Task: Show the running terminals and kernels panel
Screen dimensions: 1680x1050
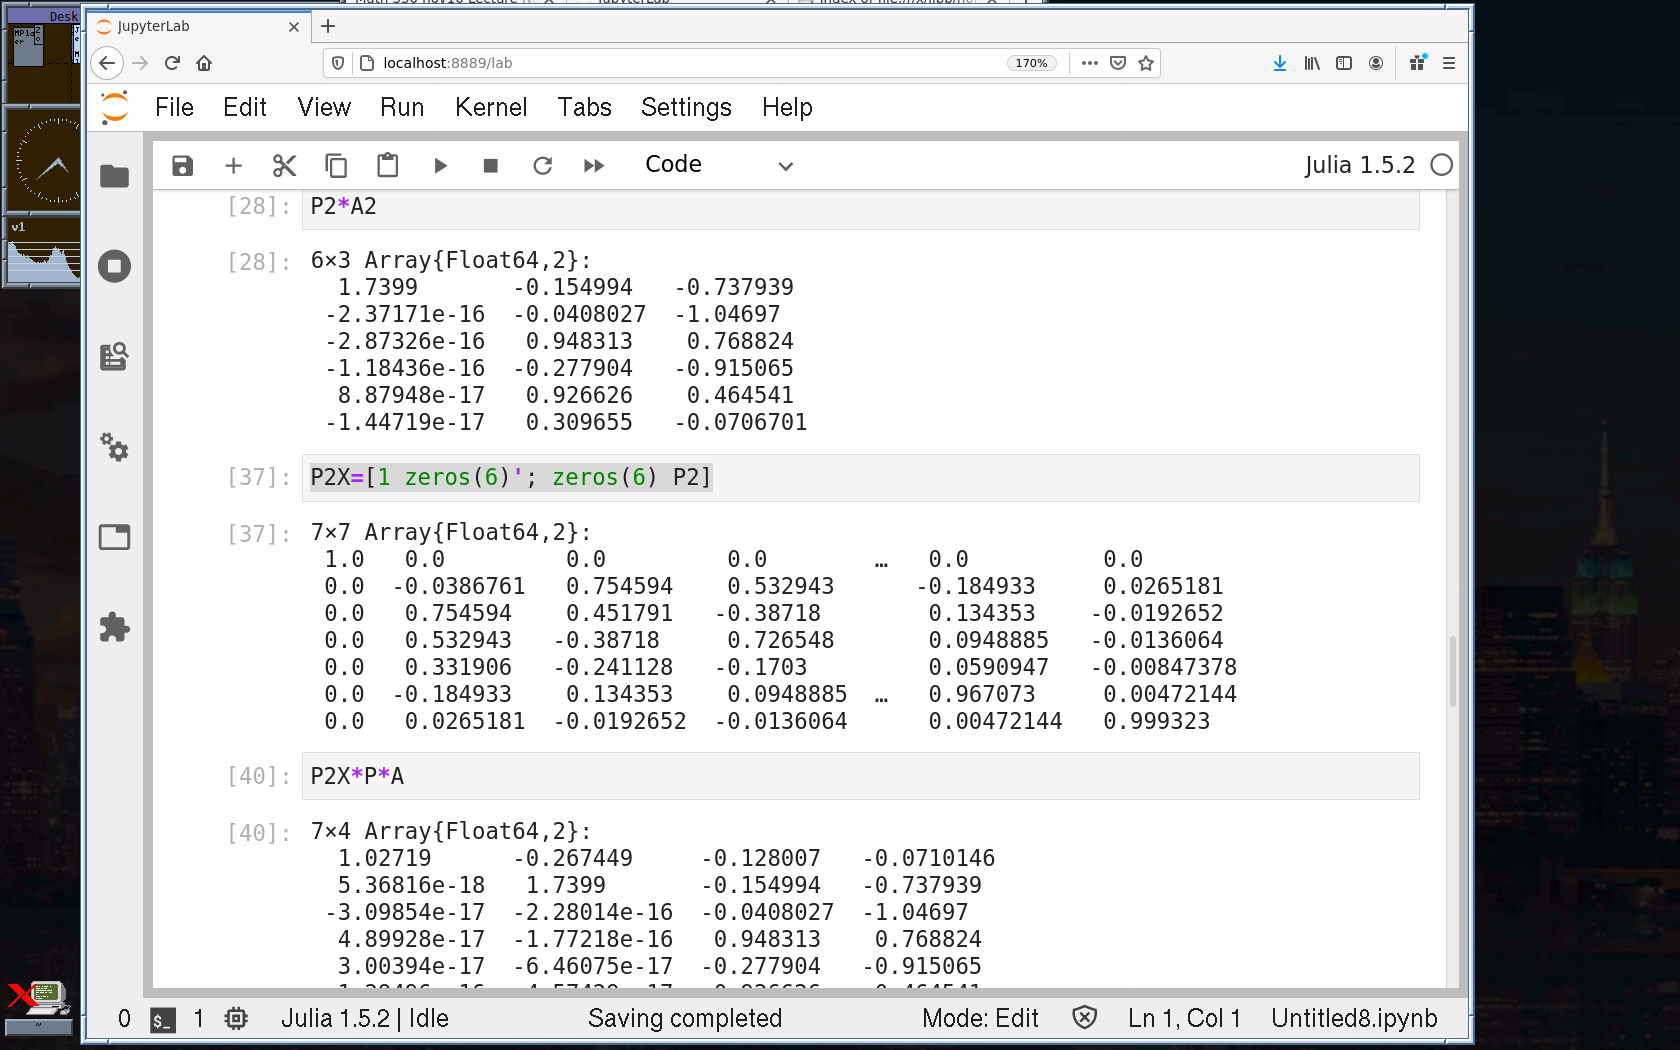Action: click(115, 266)
